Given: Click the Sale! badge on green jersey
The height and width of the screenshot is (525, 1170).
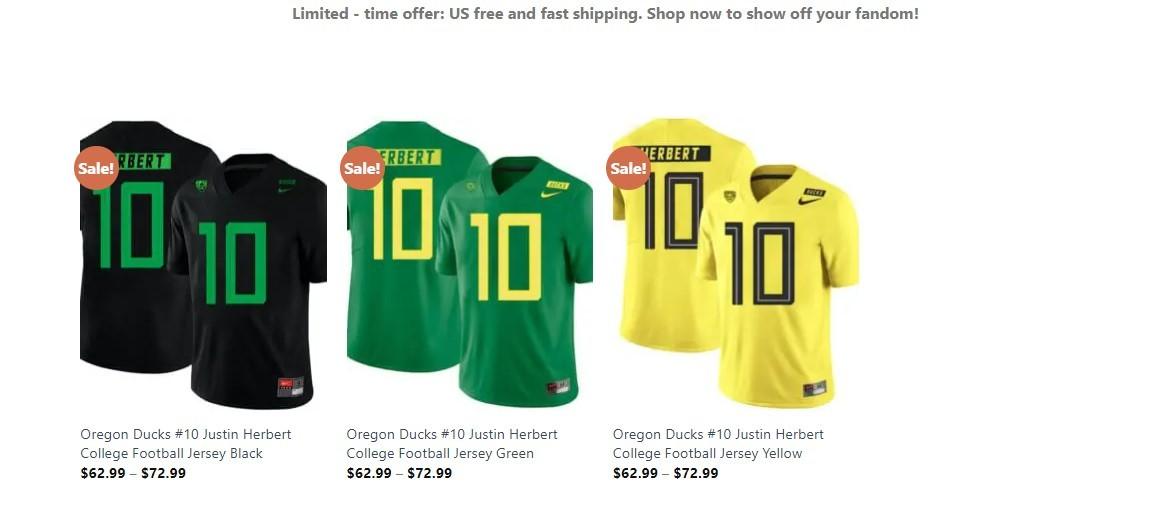Looking at the screenshot, I should pyautogui.click(x=363, y=168).
